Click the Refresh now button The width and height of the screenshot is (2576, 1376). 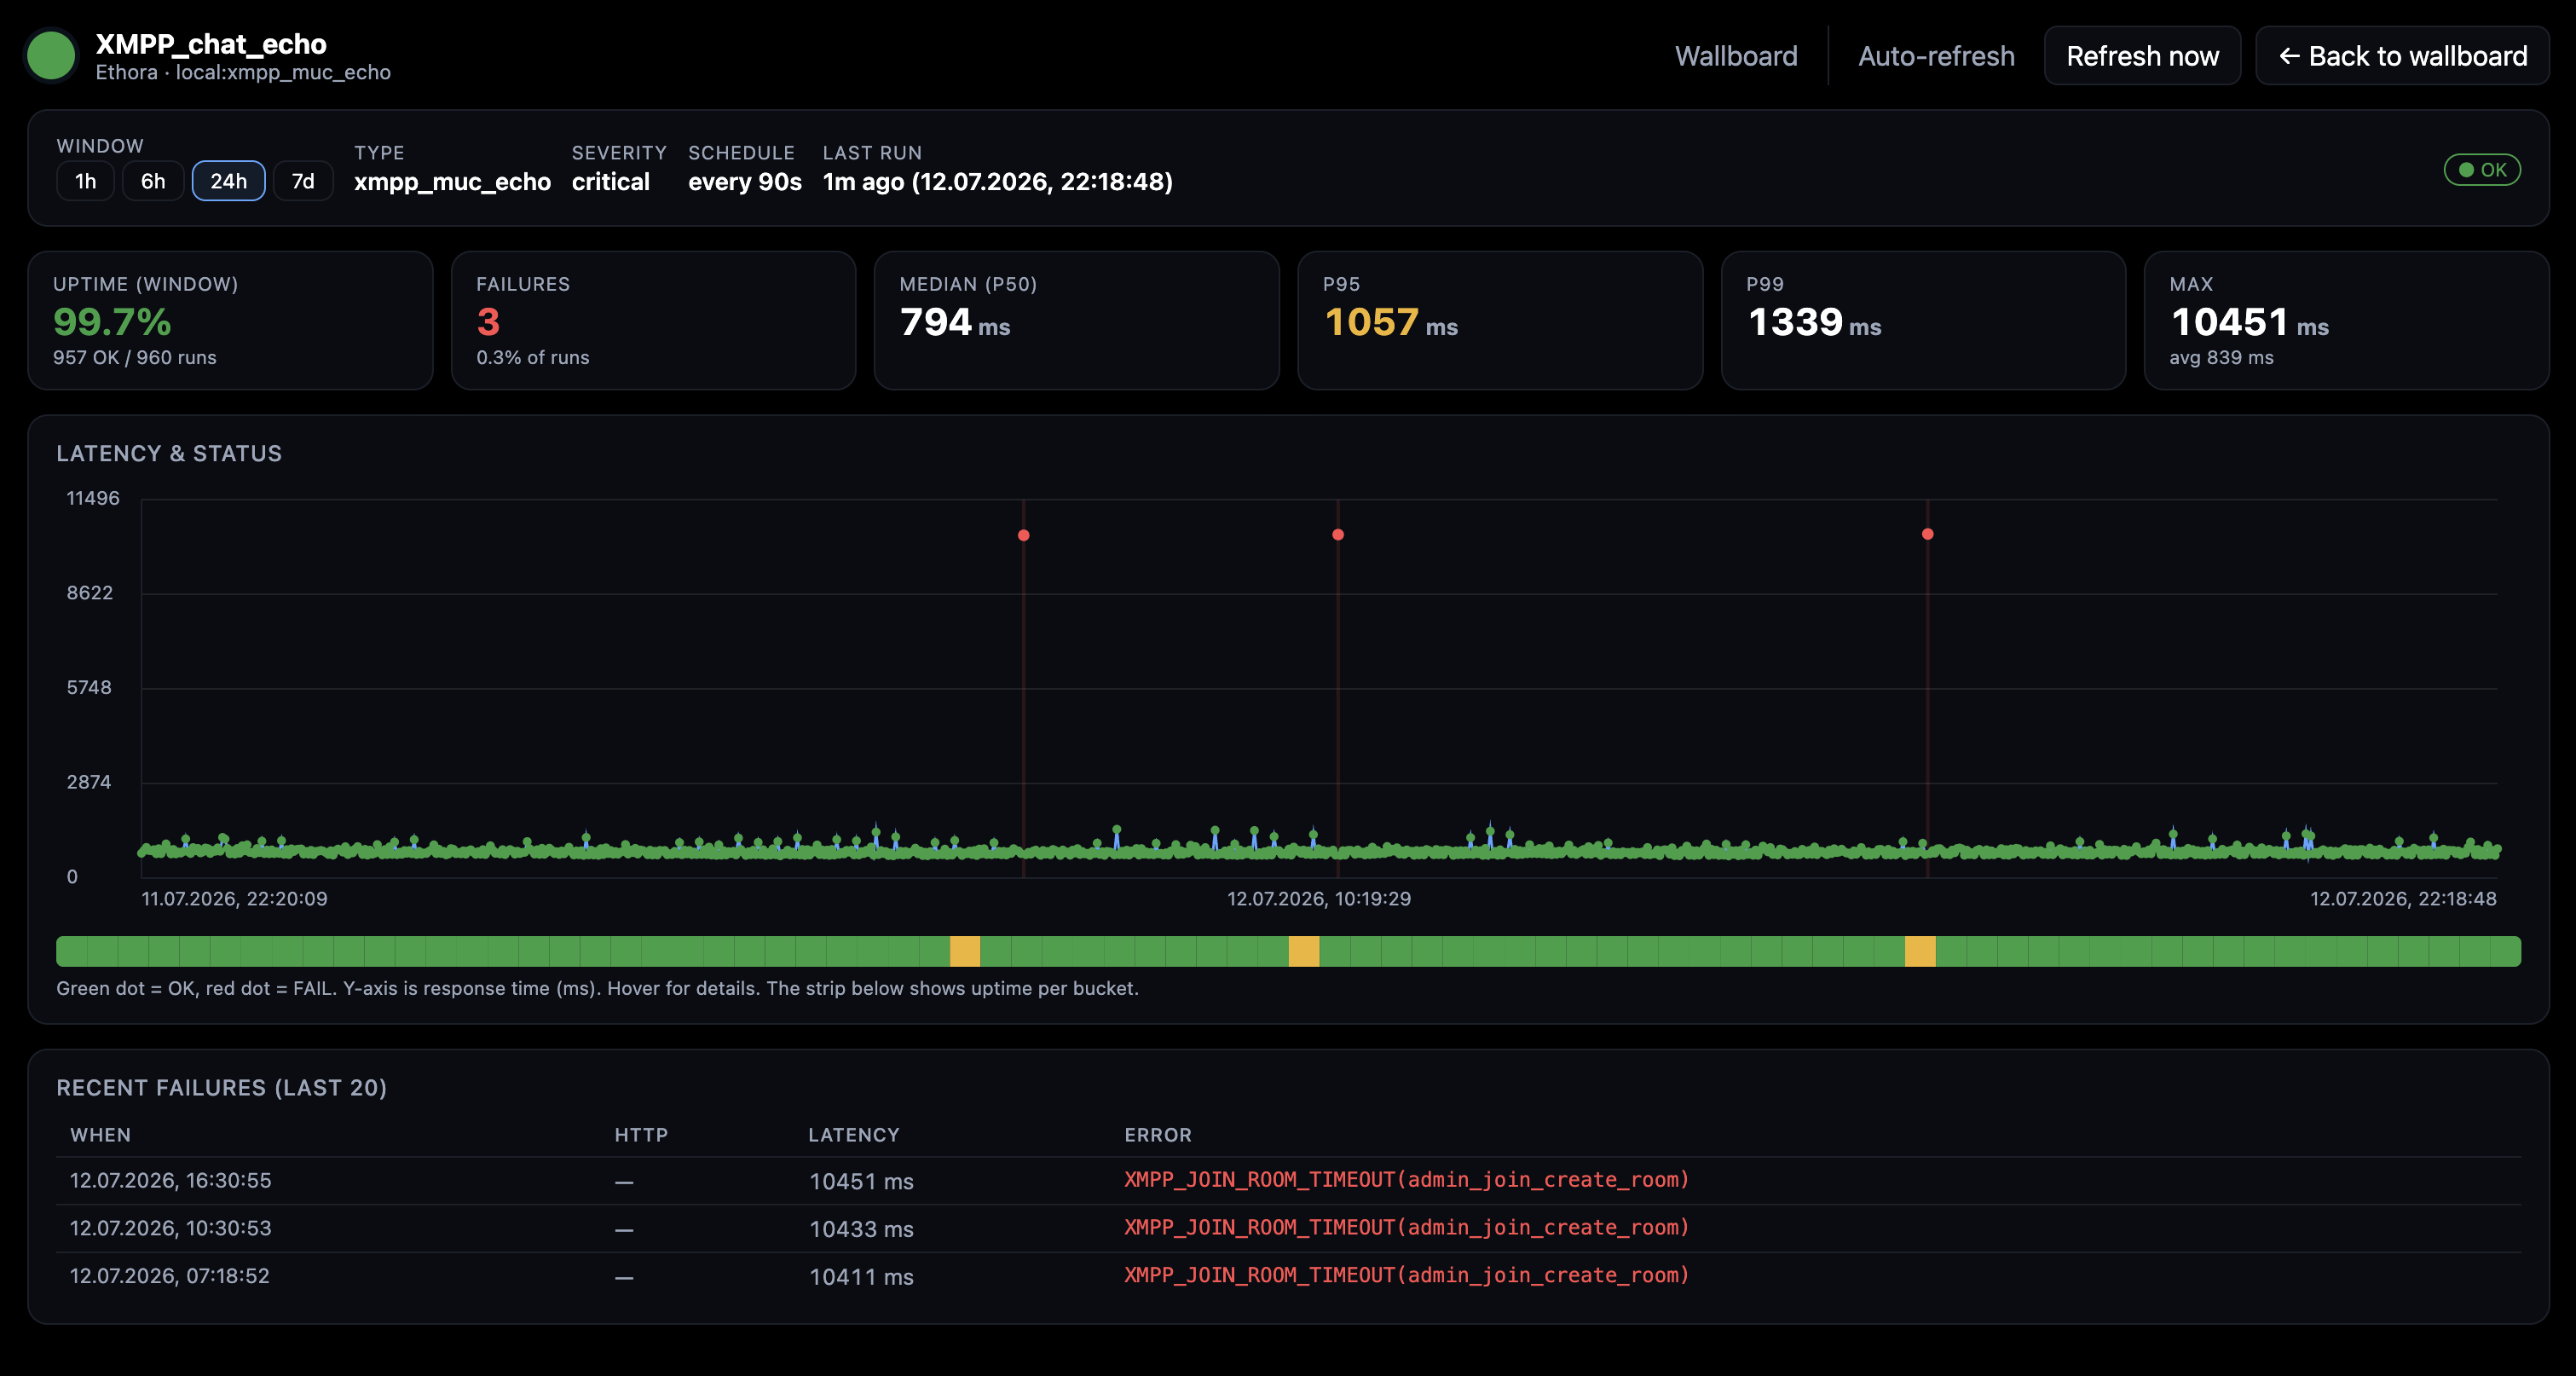(2142, 56)
